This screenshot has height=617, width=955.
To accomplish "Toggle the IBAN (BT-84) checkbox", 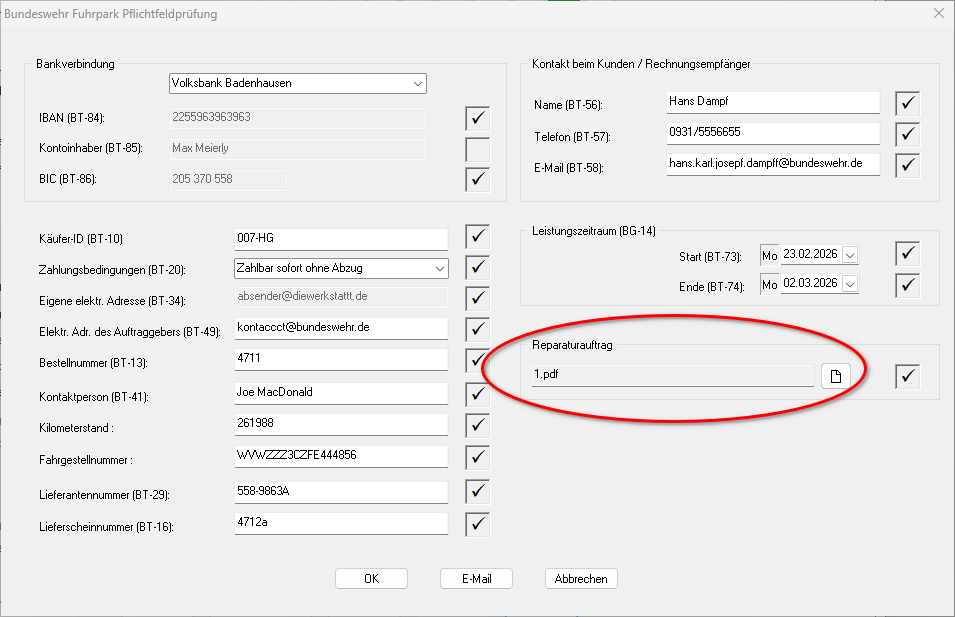I will [x=478, y=119].
